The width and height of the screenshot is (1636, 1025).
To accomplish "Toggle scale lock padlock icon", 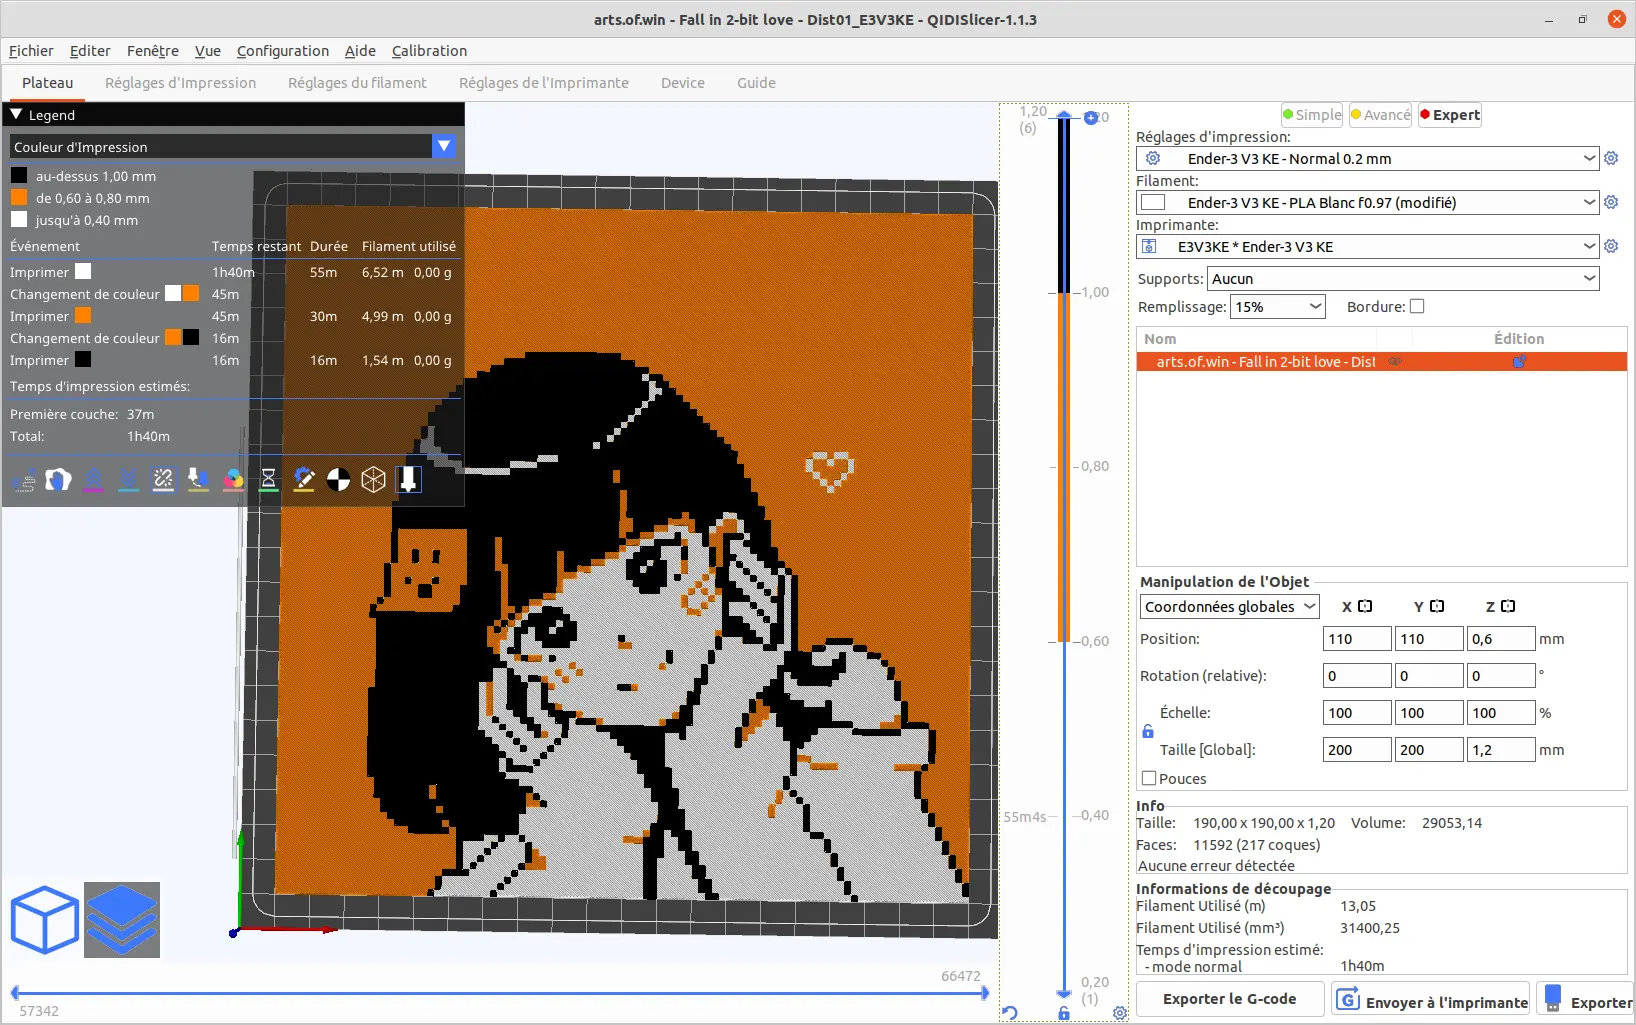I will click(x=1148, y=731).
